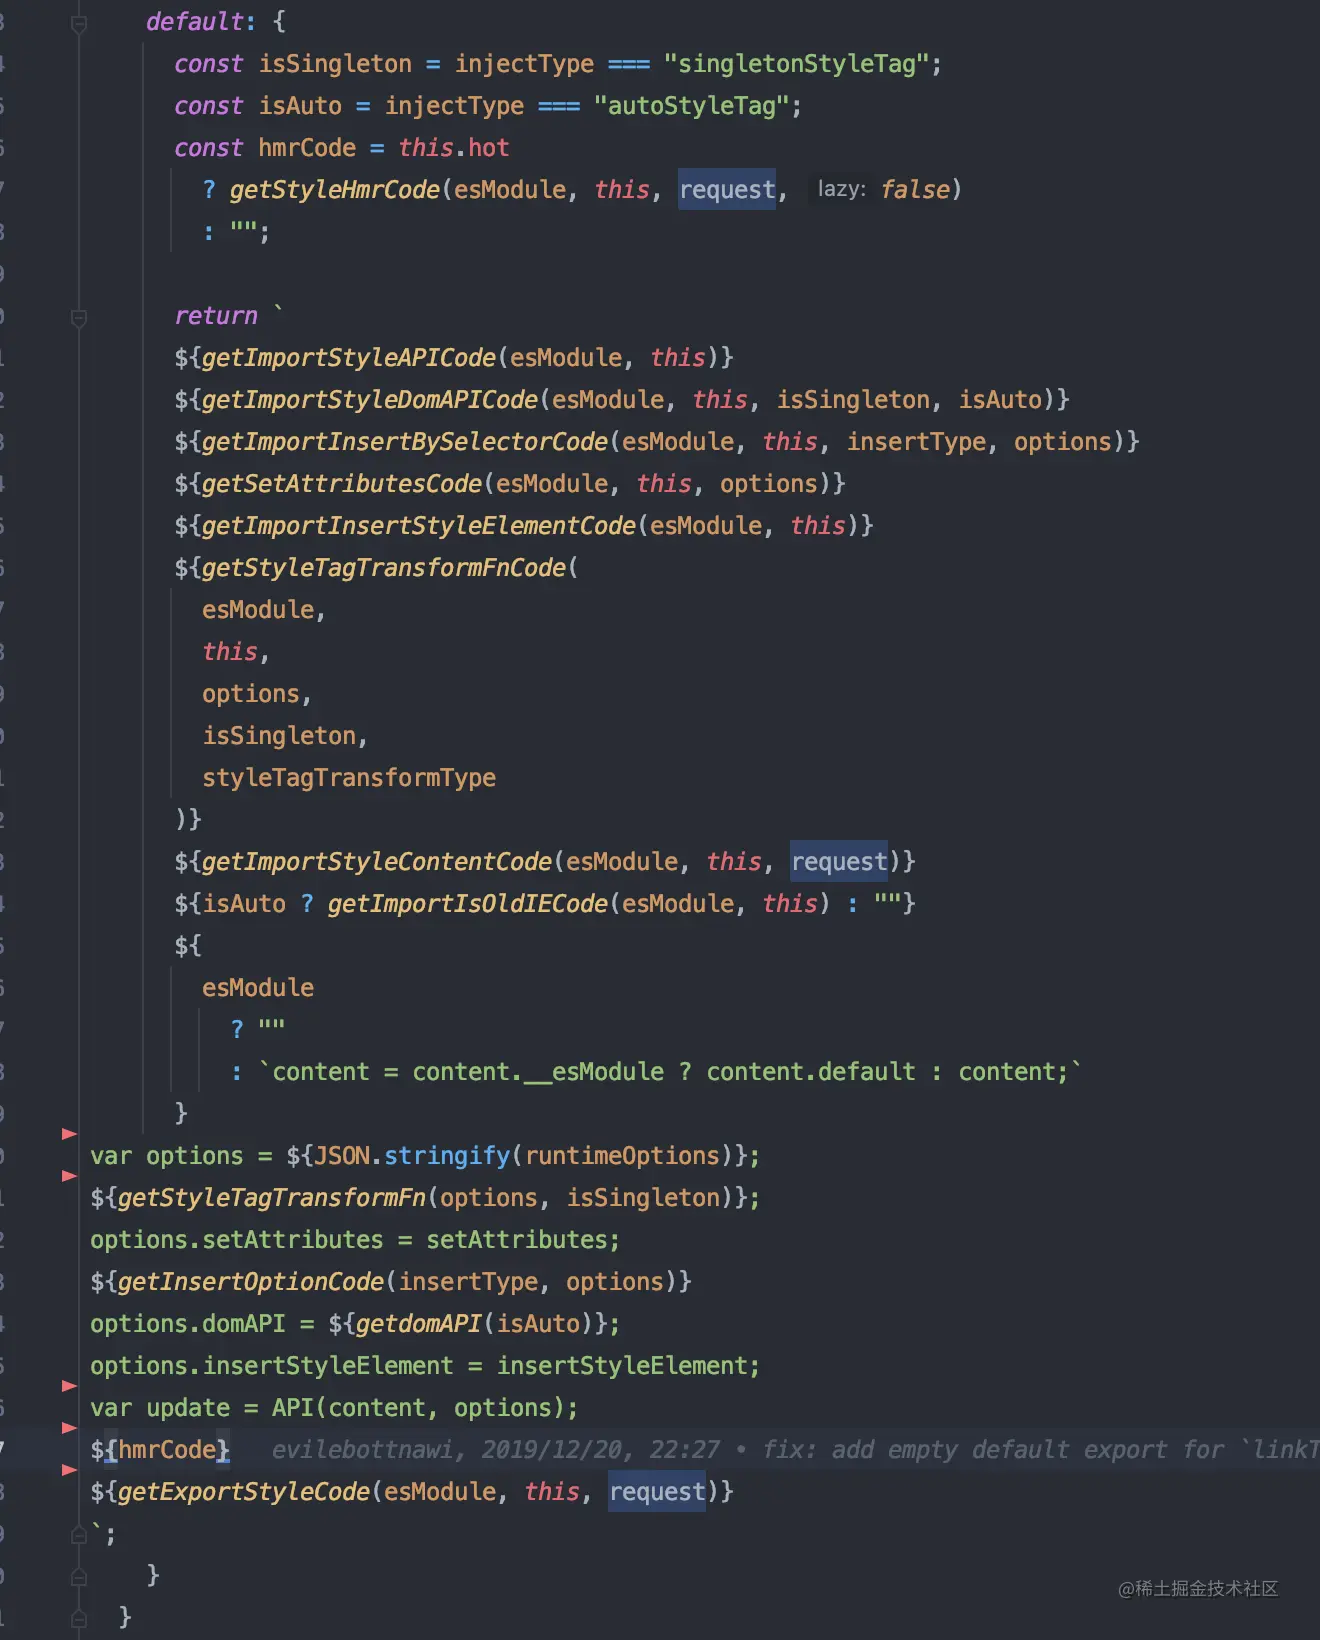This screenshot has width=1320, height=1640.
Task: Click getImportInsertBySelectorCode function name
Action: (405, 441)
